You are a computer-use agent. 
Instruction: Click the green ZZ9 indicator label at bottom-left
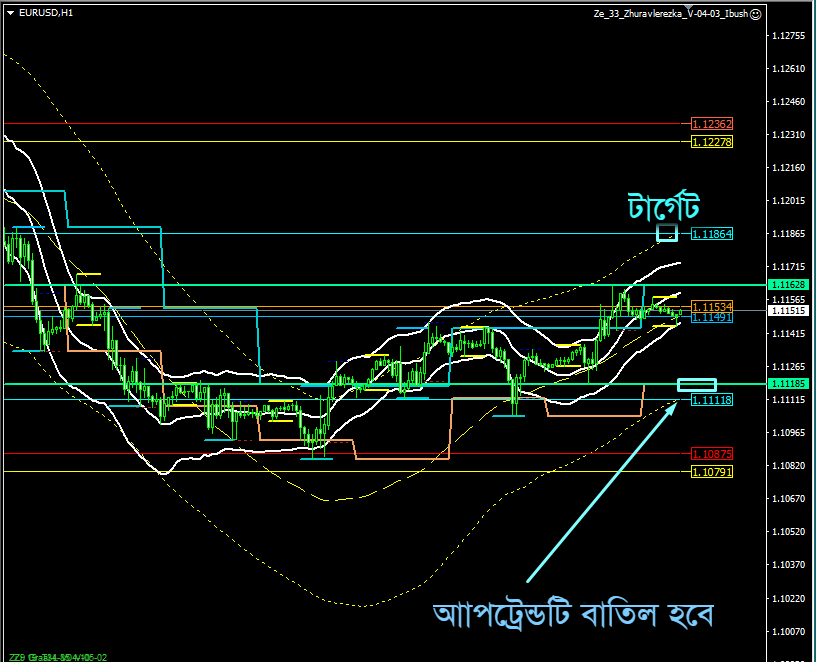pos(57,657)
